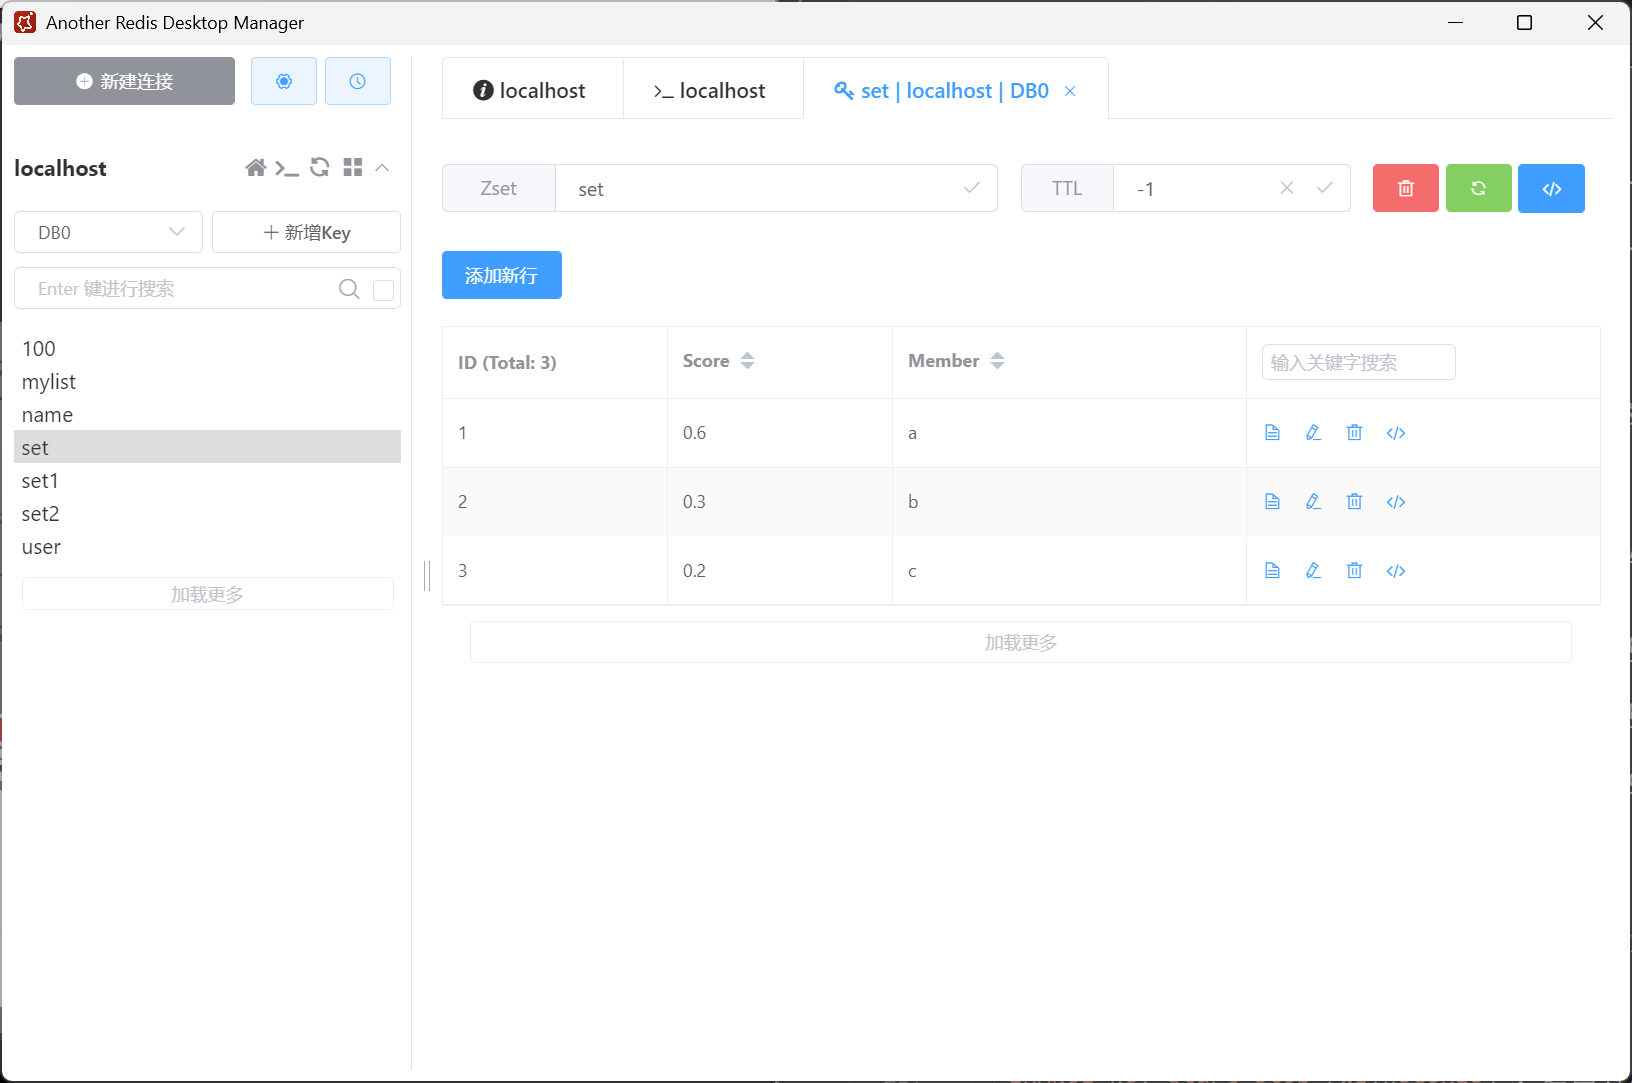Switch to localhost info tab
This screenshot has height=1083, width=1632.
[532, 91]
